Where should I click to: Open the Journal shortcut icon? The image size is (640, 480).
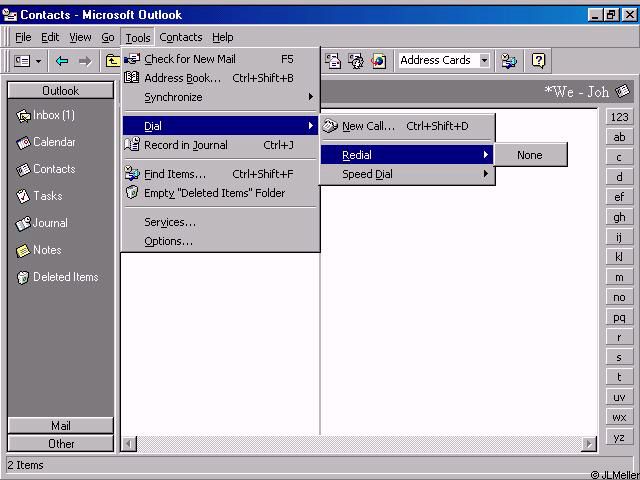tap(23, 223)
